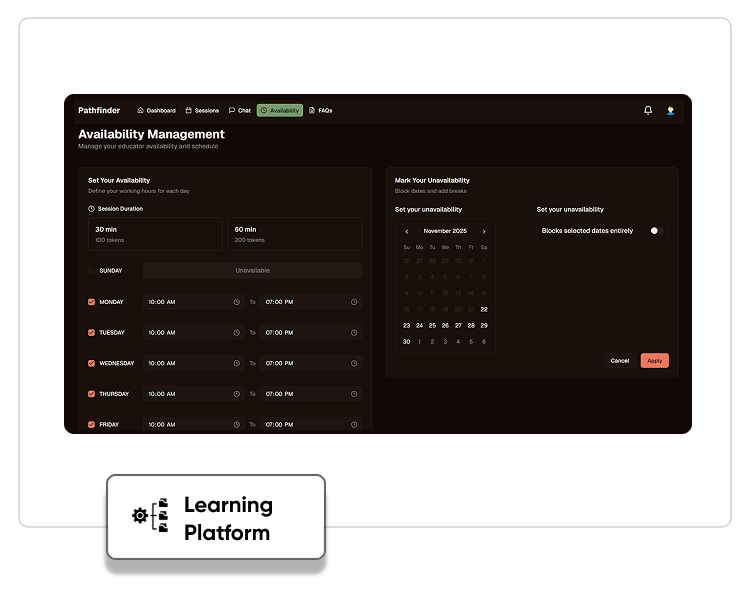Switch to the Sessions tab
The image size is (750, 600).
coord(202,110)
